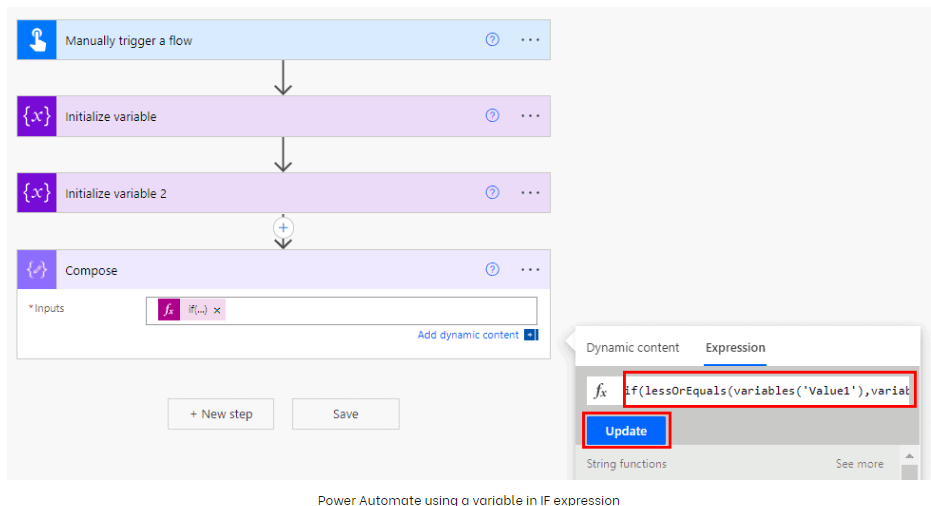Open help for the Initialize variable step
931x506 pixels.
click(x=492, y=116)
